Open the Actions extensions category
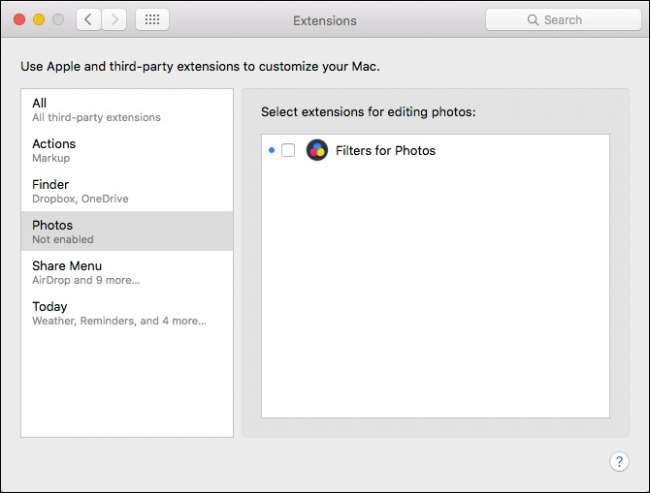The width and height of the screenshot is (650, 493). pyautogui.click(x=127, y=150)
